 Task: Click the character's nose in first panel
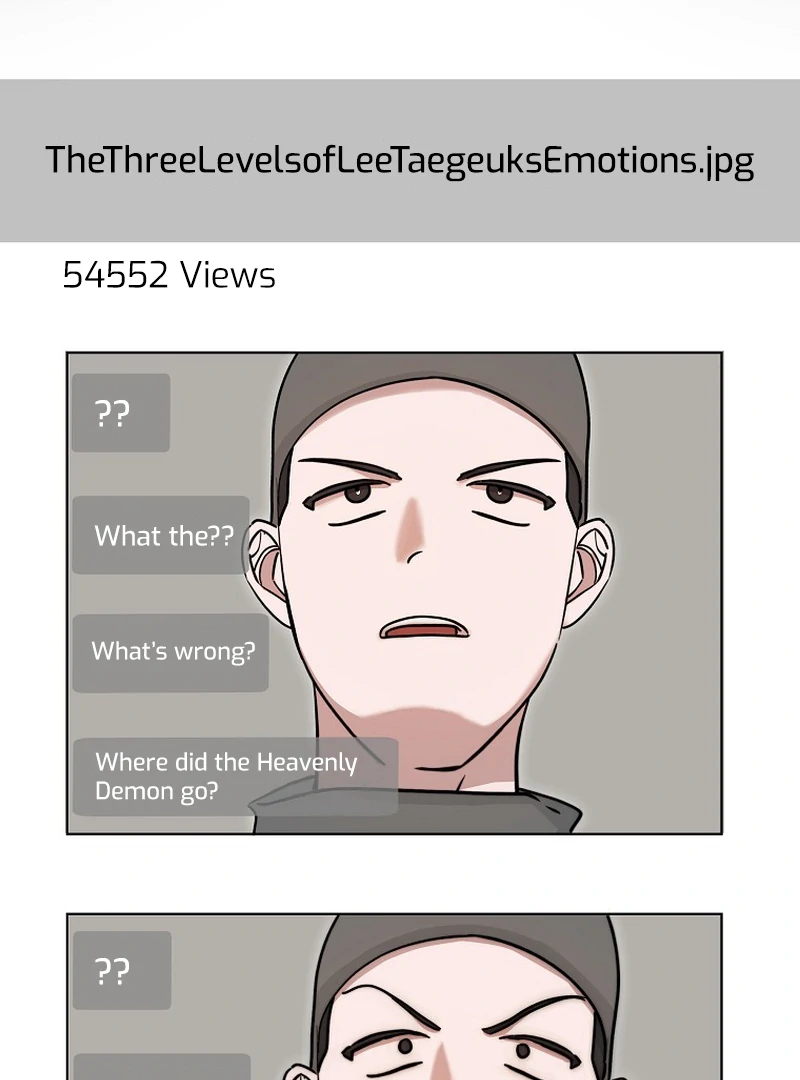click(413, 529)
